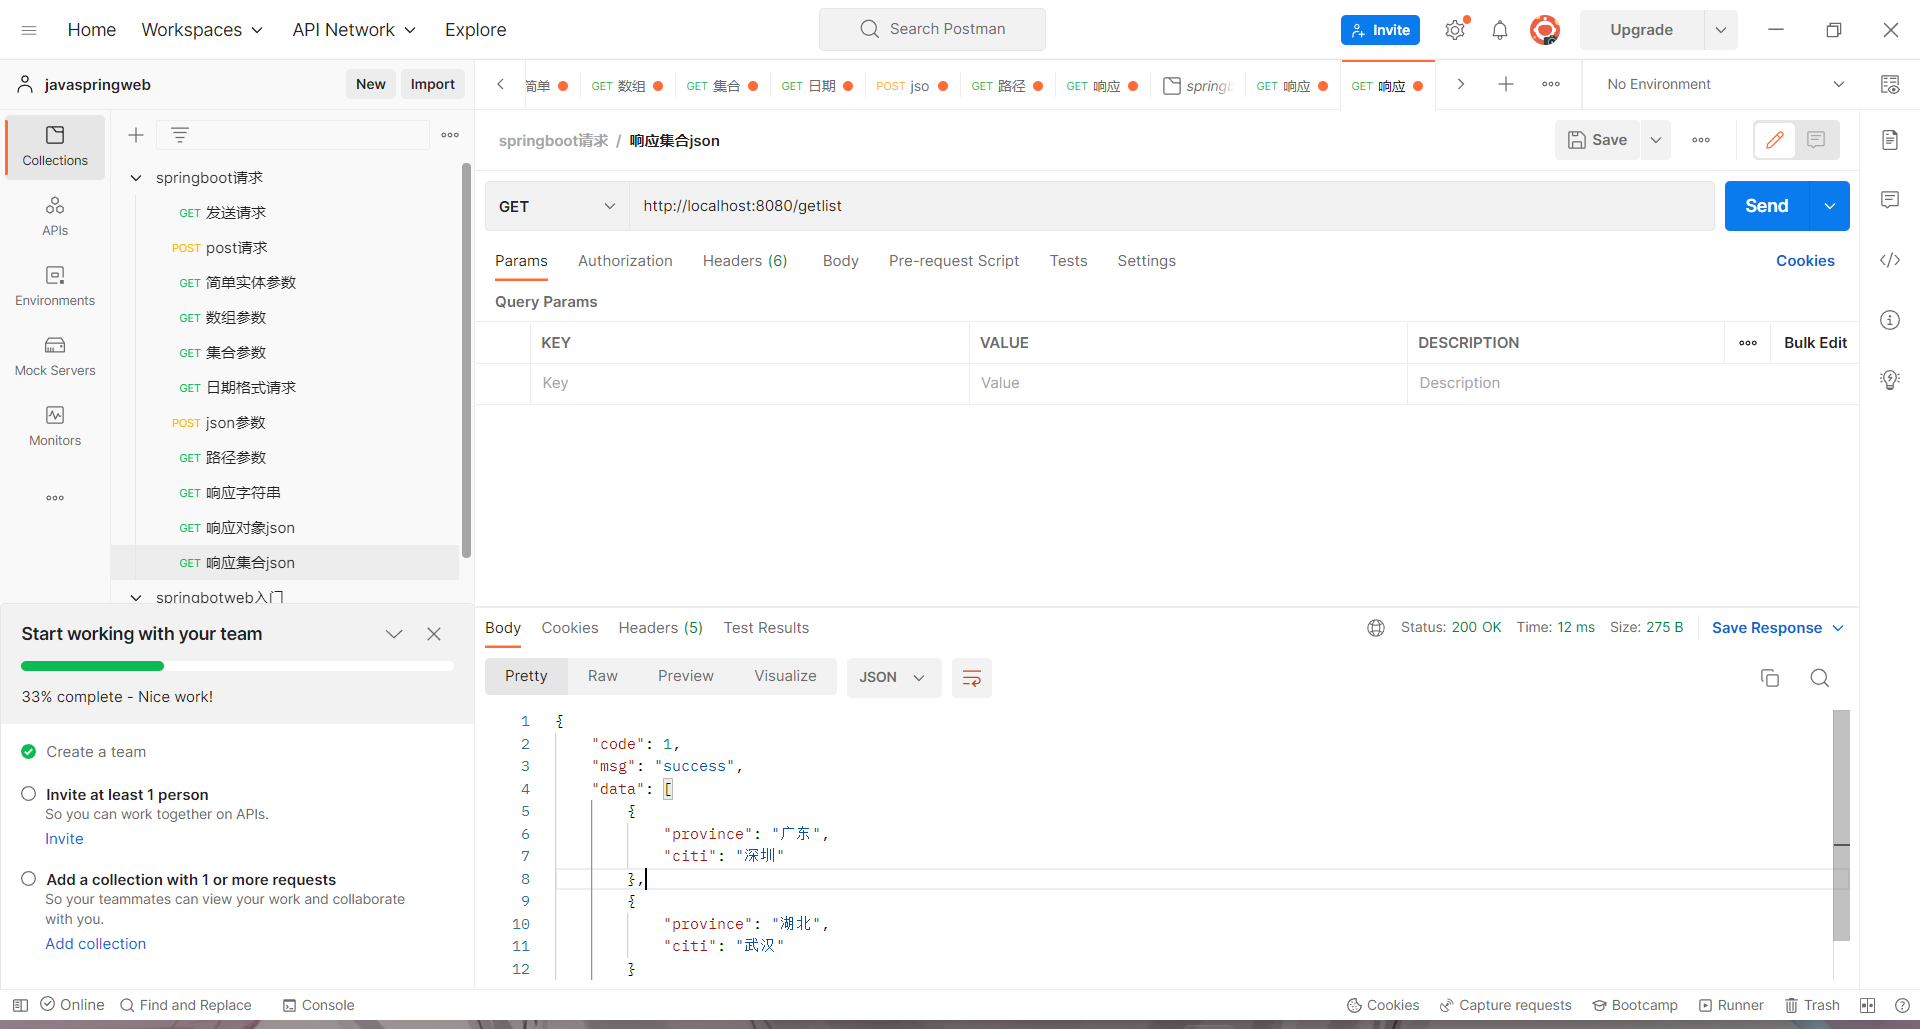Viewport: 1920px width, 1029px height.
Task: Open the GET method dropdown
Action: [x=556, y=206]
